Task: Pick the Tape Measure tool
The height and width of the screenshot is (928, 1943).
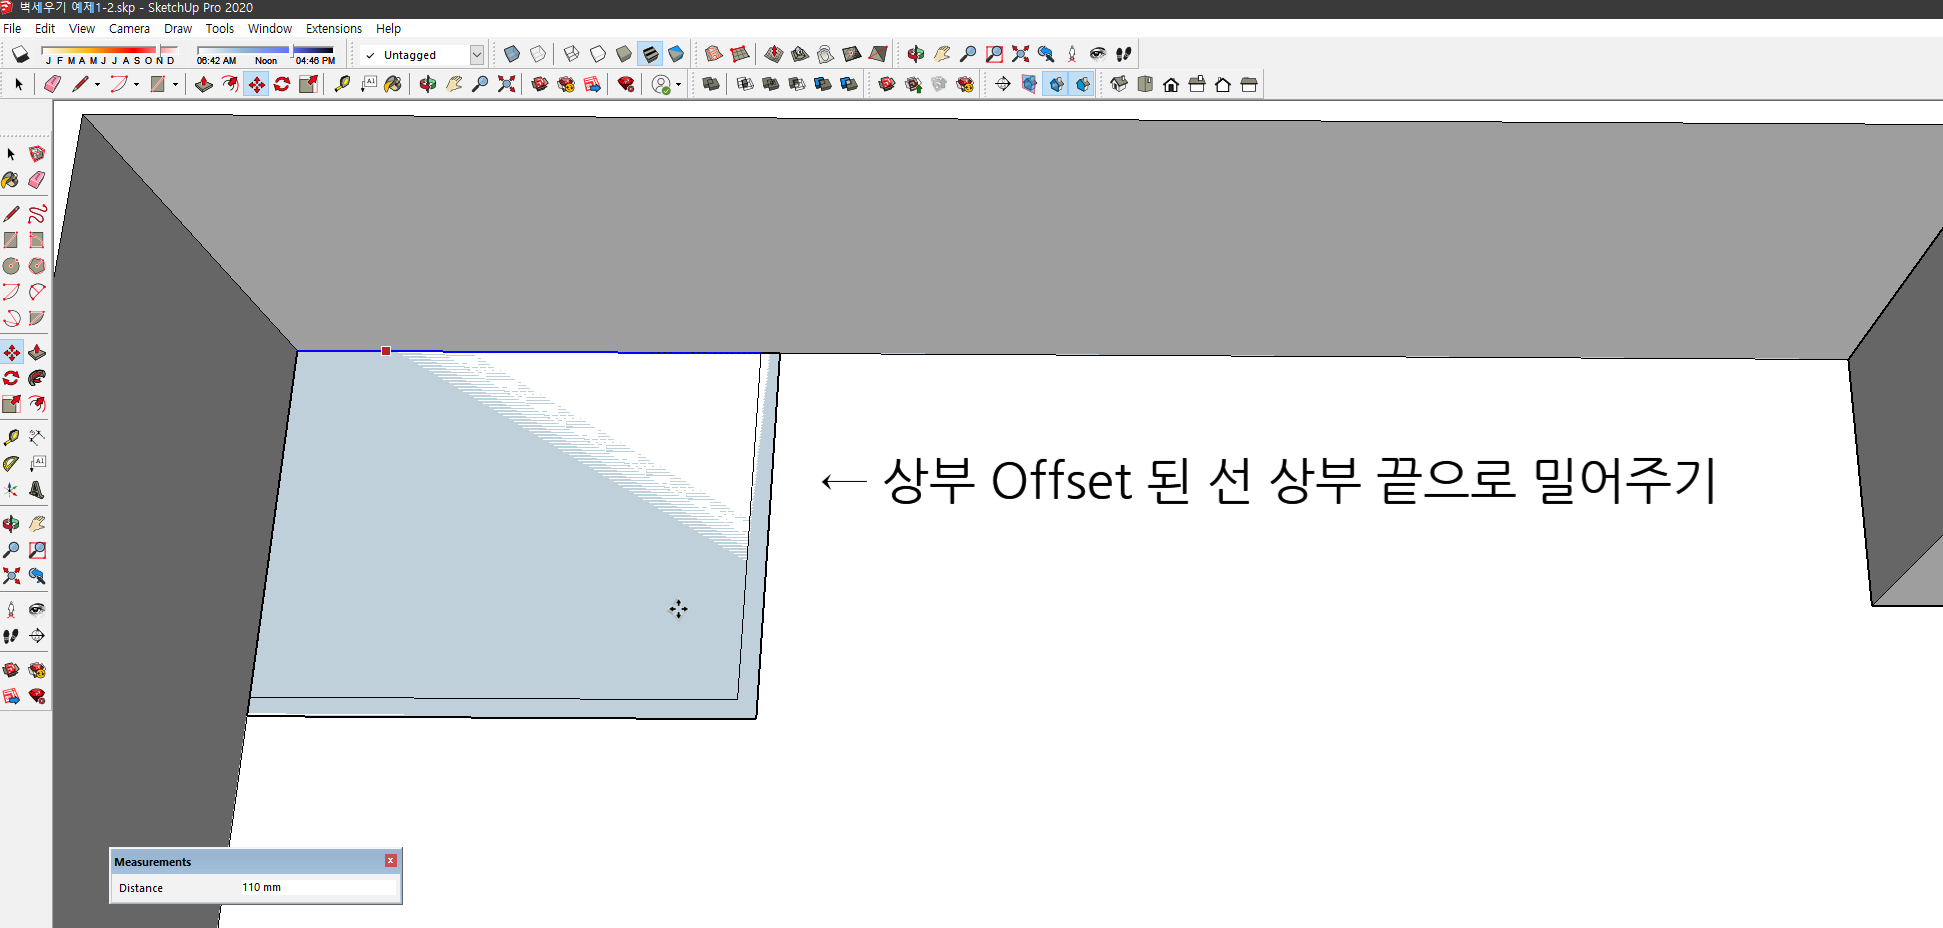Action: [12, 436]
